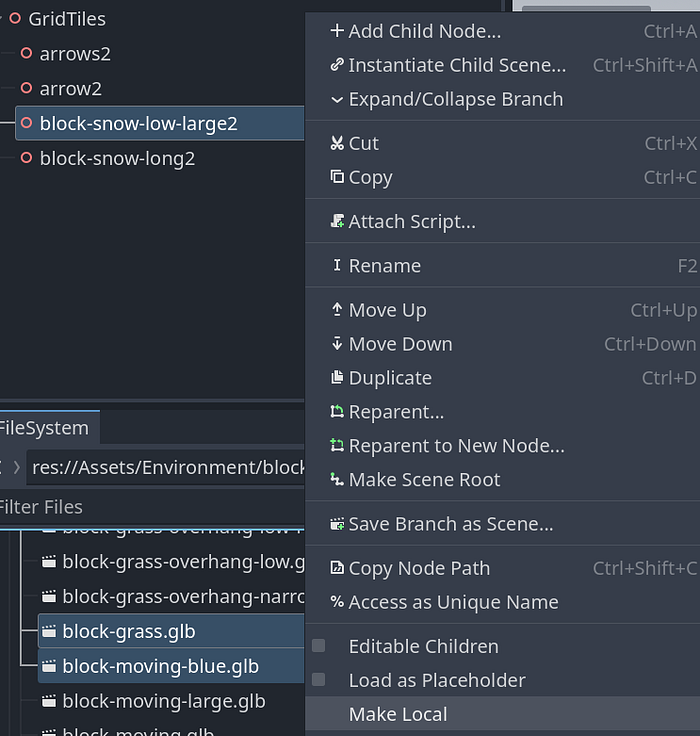700x736 pixels.
Task: Select Make Local in the context menu
Action: 397,714
